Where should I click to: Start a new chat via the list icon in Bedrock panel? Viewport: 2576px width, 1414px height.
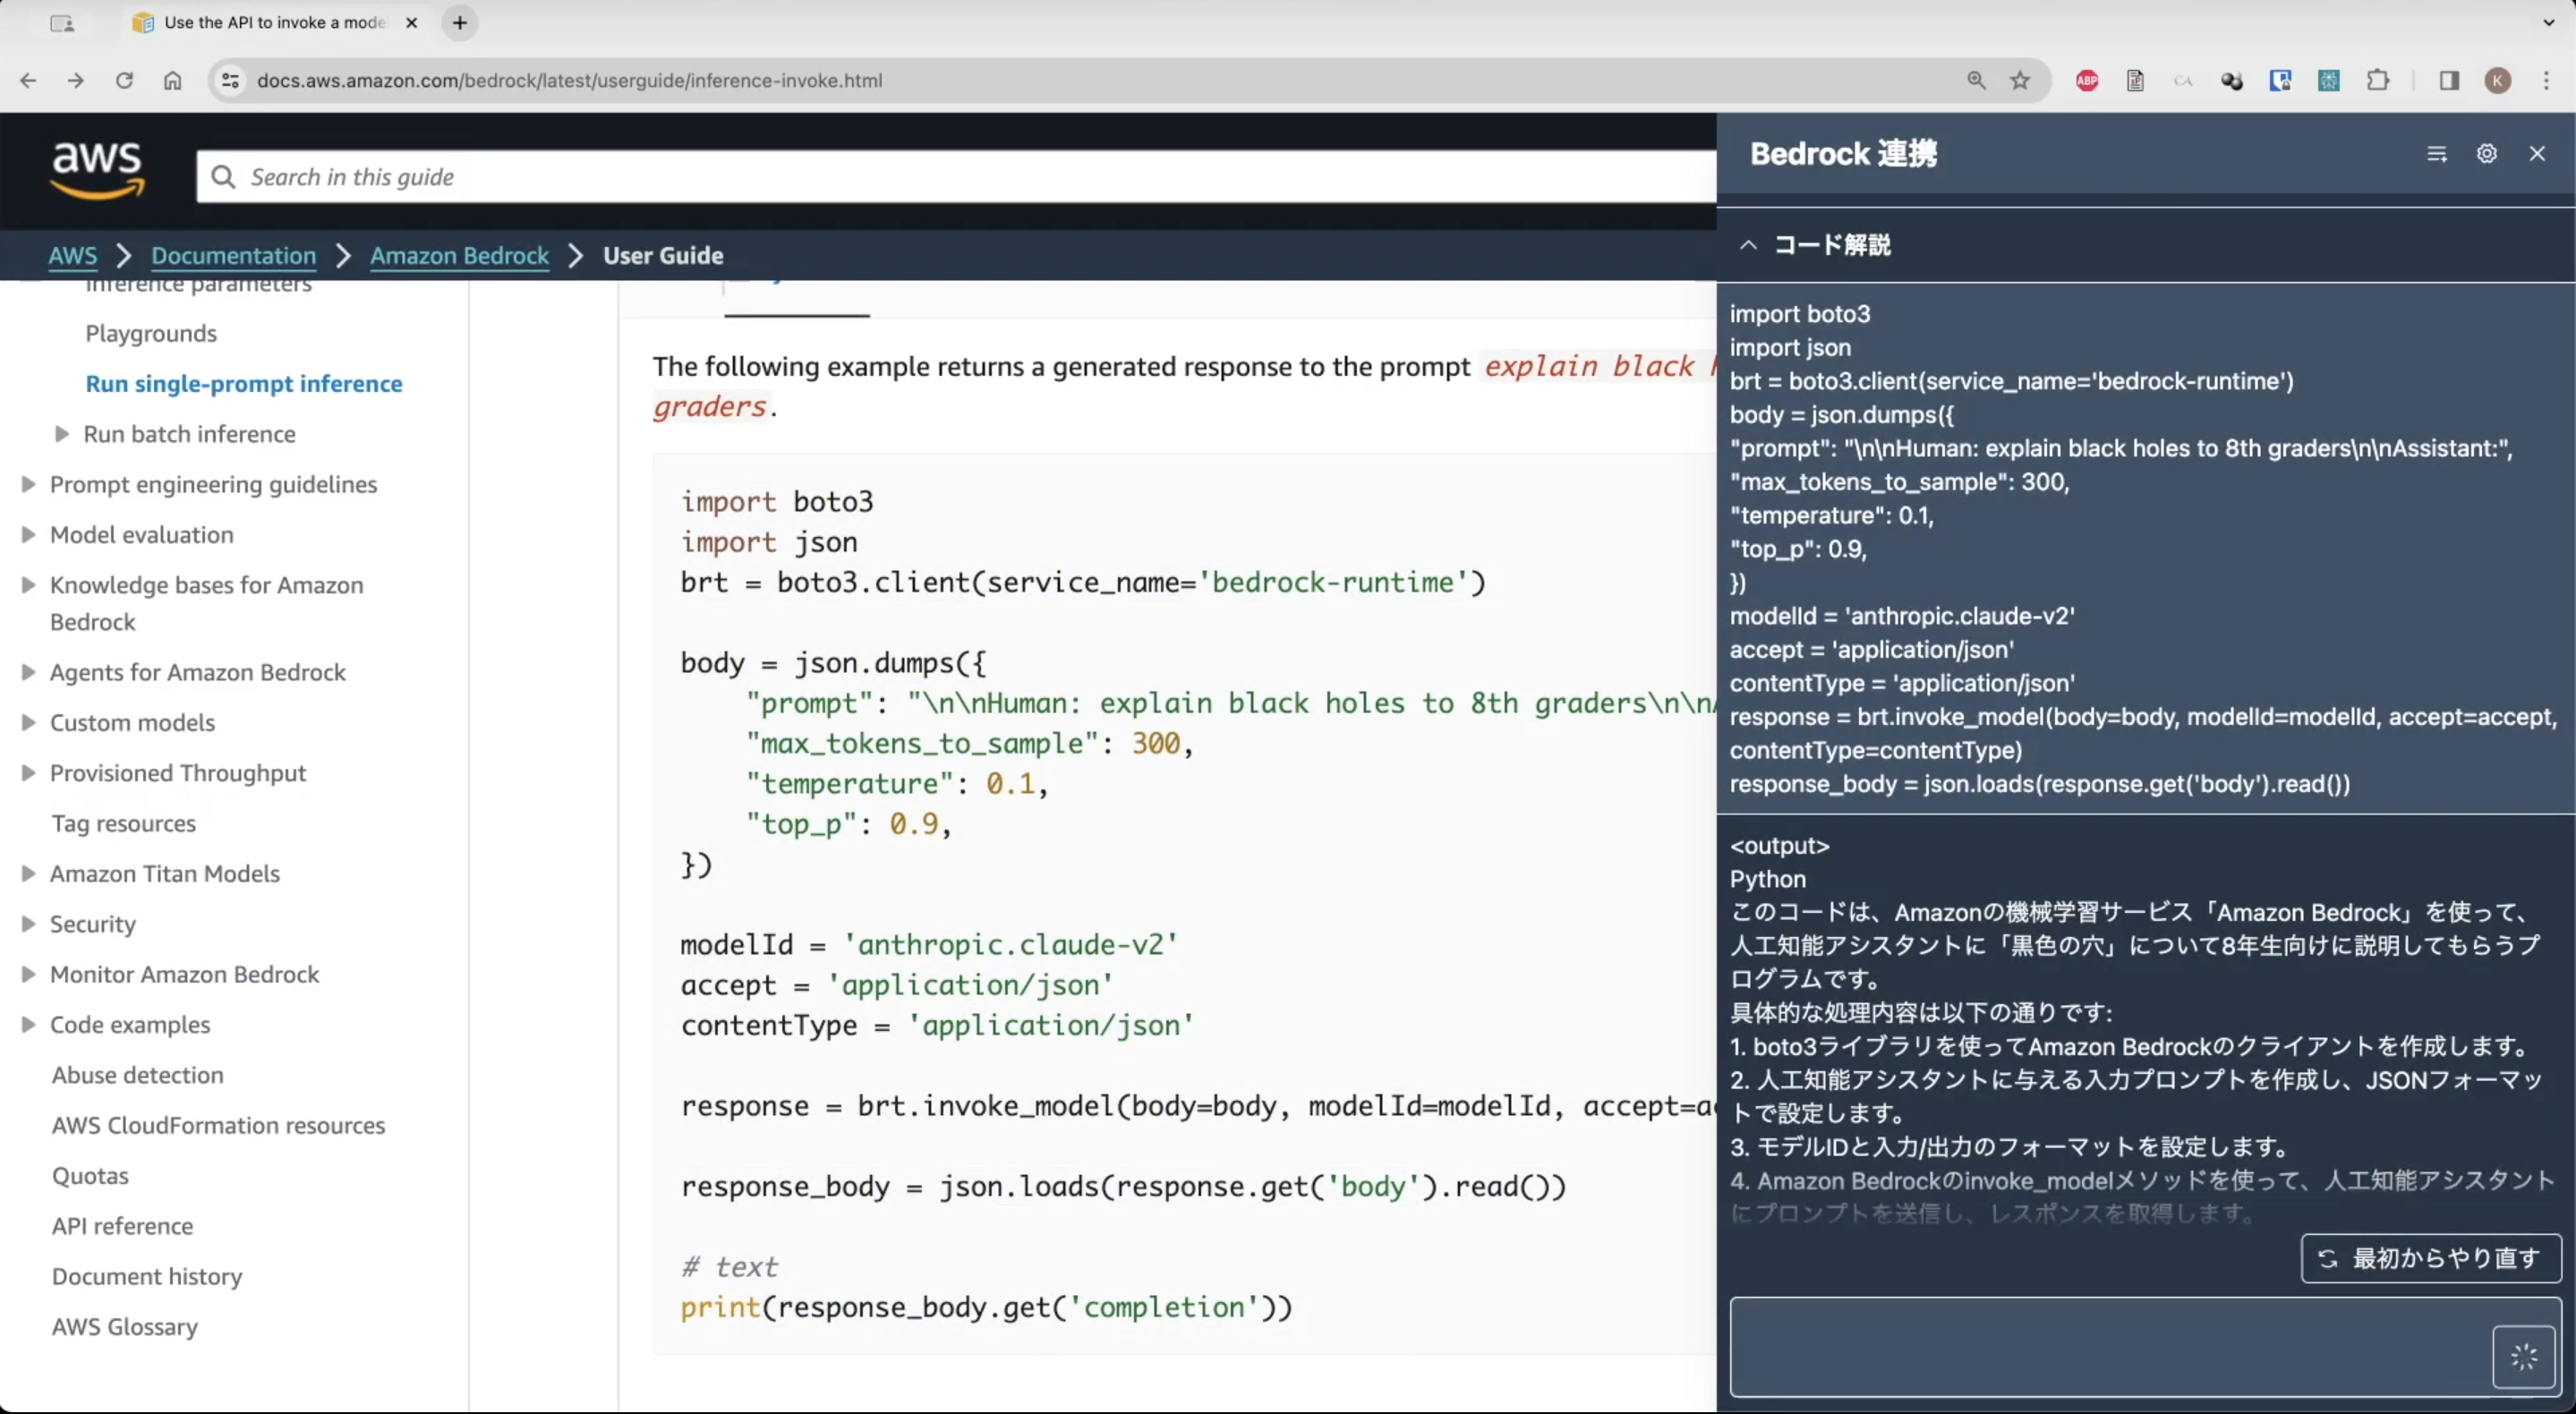tap(2437, 153)
